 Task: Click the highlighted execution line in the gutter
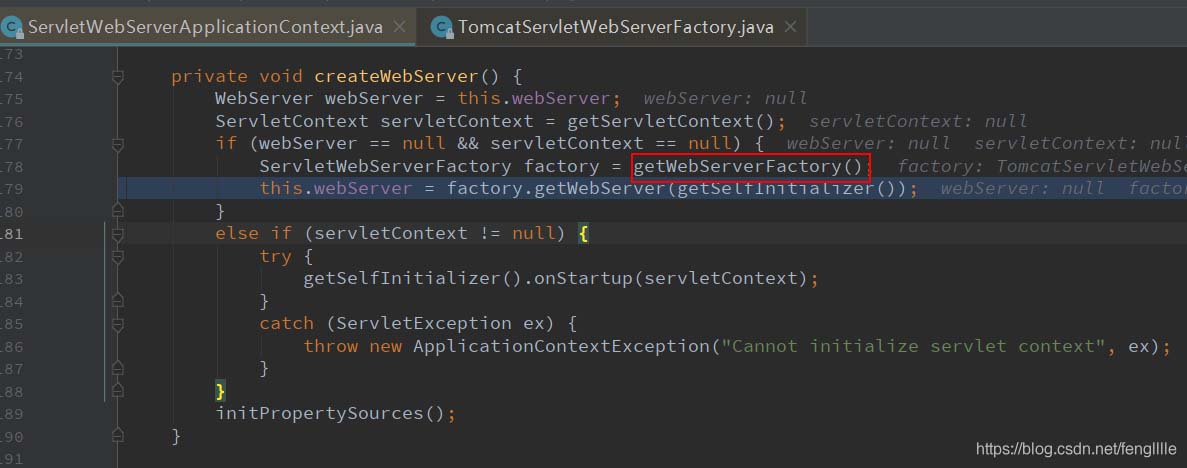click(60, 189)
